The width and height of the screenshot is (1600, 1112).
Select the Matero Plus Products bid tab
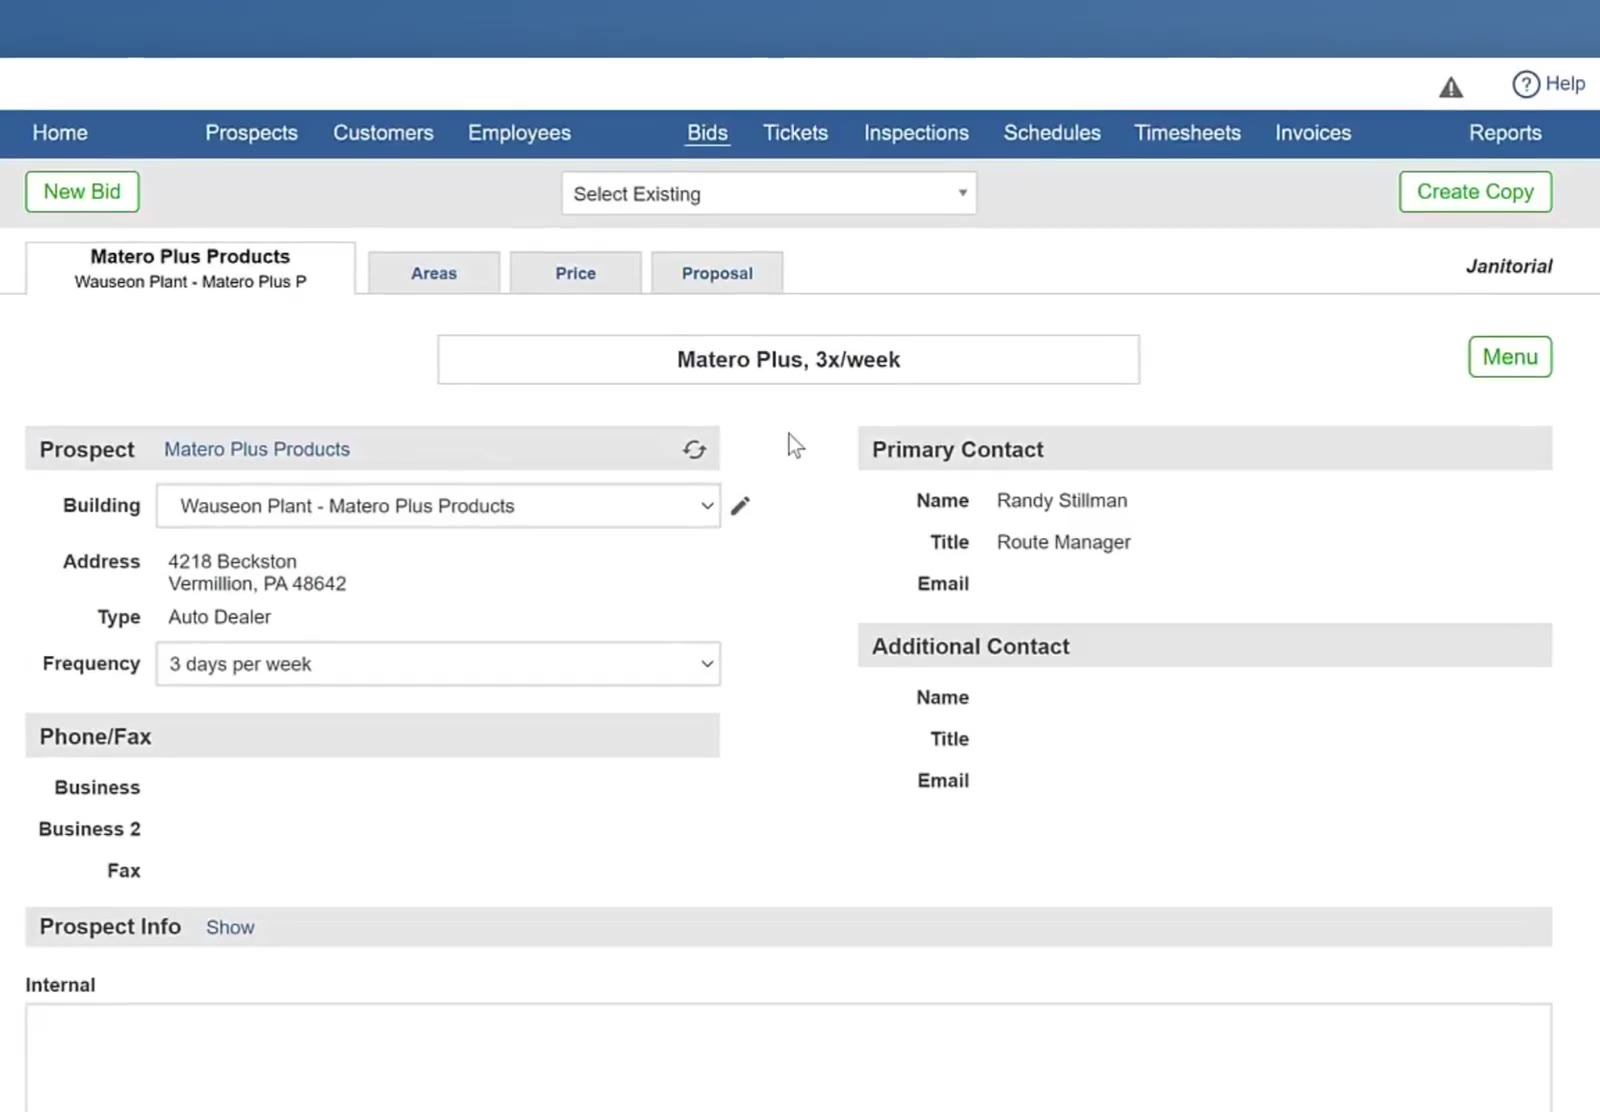(x=190, y=268)
